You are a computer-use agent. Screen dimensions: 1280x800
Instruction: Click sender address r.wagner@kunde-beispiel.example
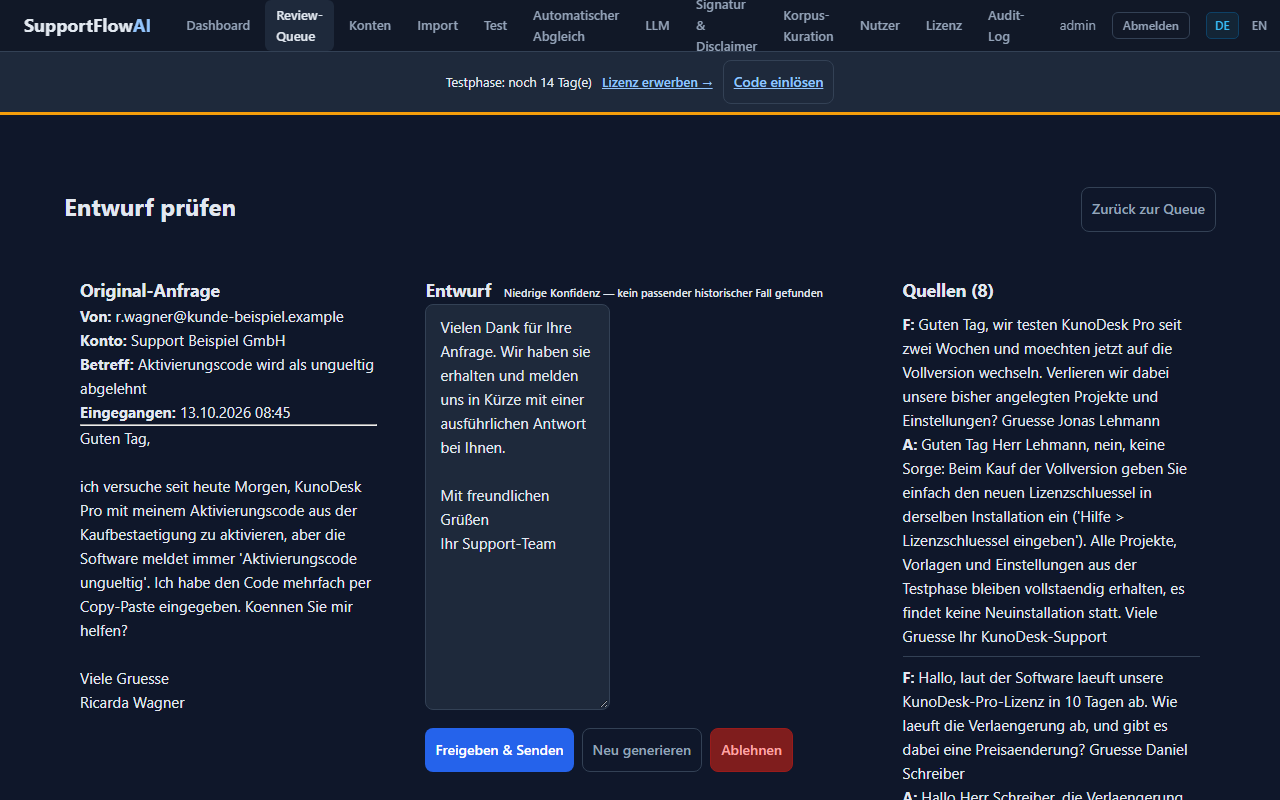pyautogui.click(x=229, y=317)
